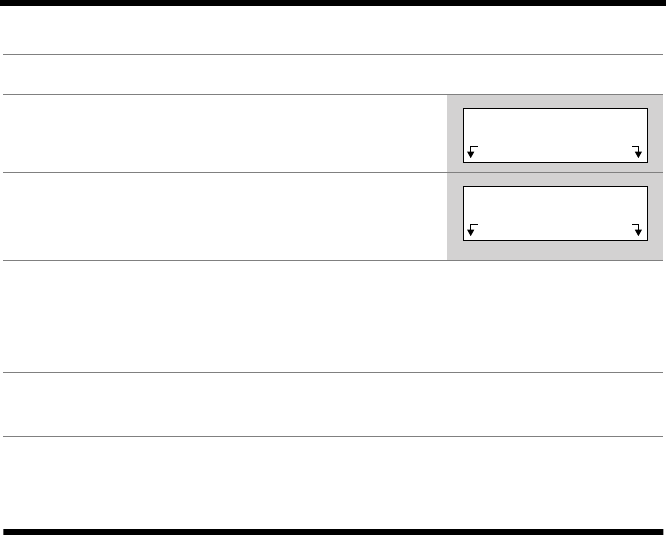Click the right down-arrow in the upper display box

(x=637, y=152)
